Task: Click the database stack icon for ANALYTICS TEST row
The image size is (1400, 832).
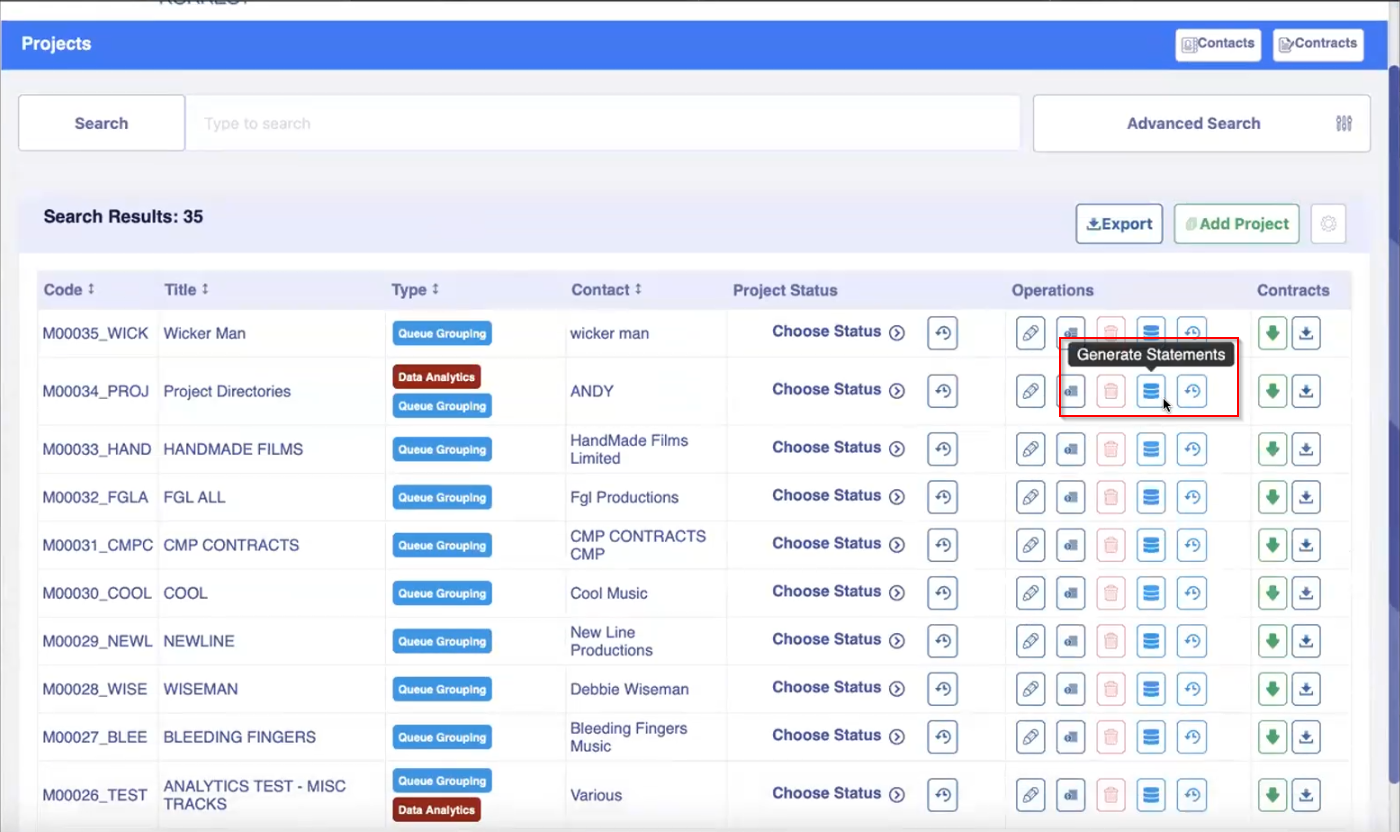Action: coord(1151,795)
